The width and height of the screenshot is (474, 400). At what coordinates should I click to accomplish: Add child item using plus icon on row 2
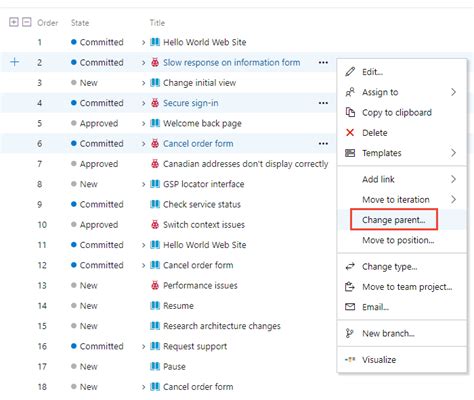15,62
